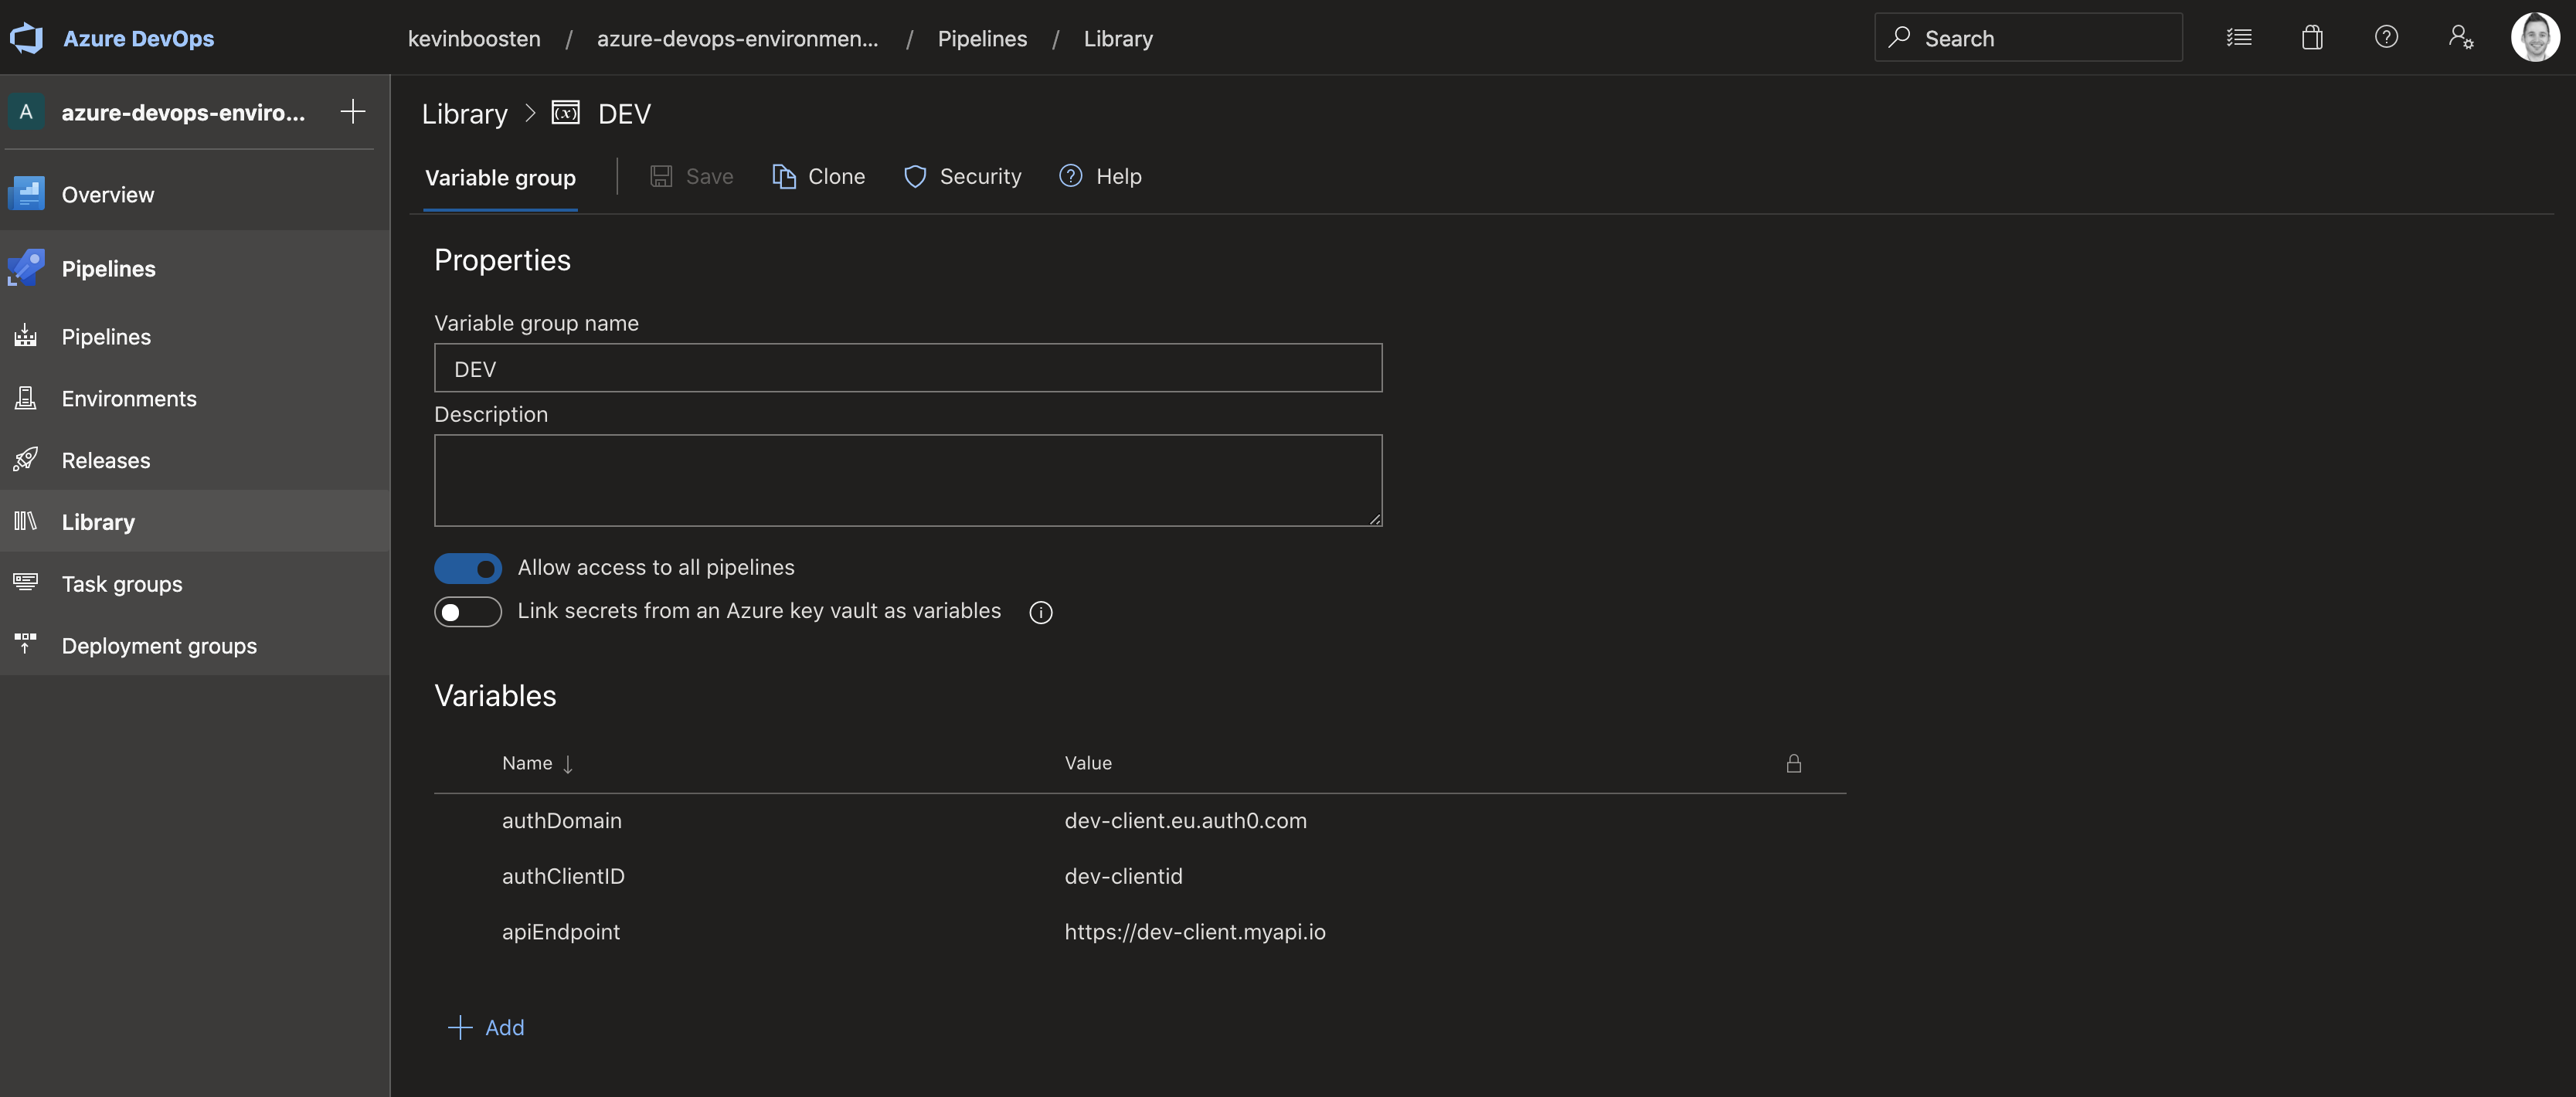
Task: Select the Variable group tab
Action: click(x=500, y=178)
